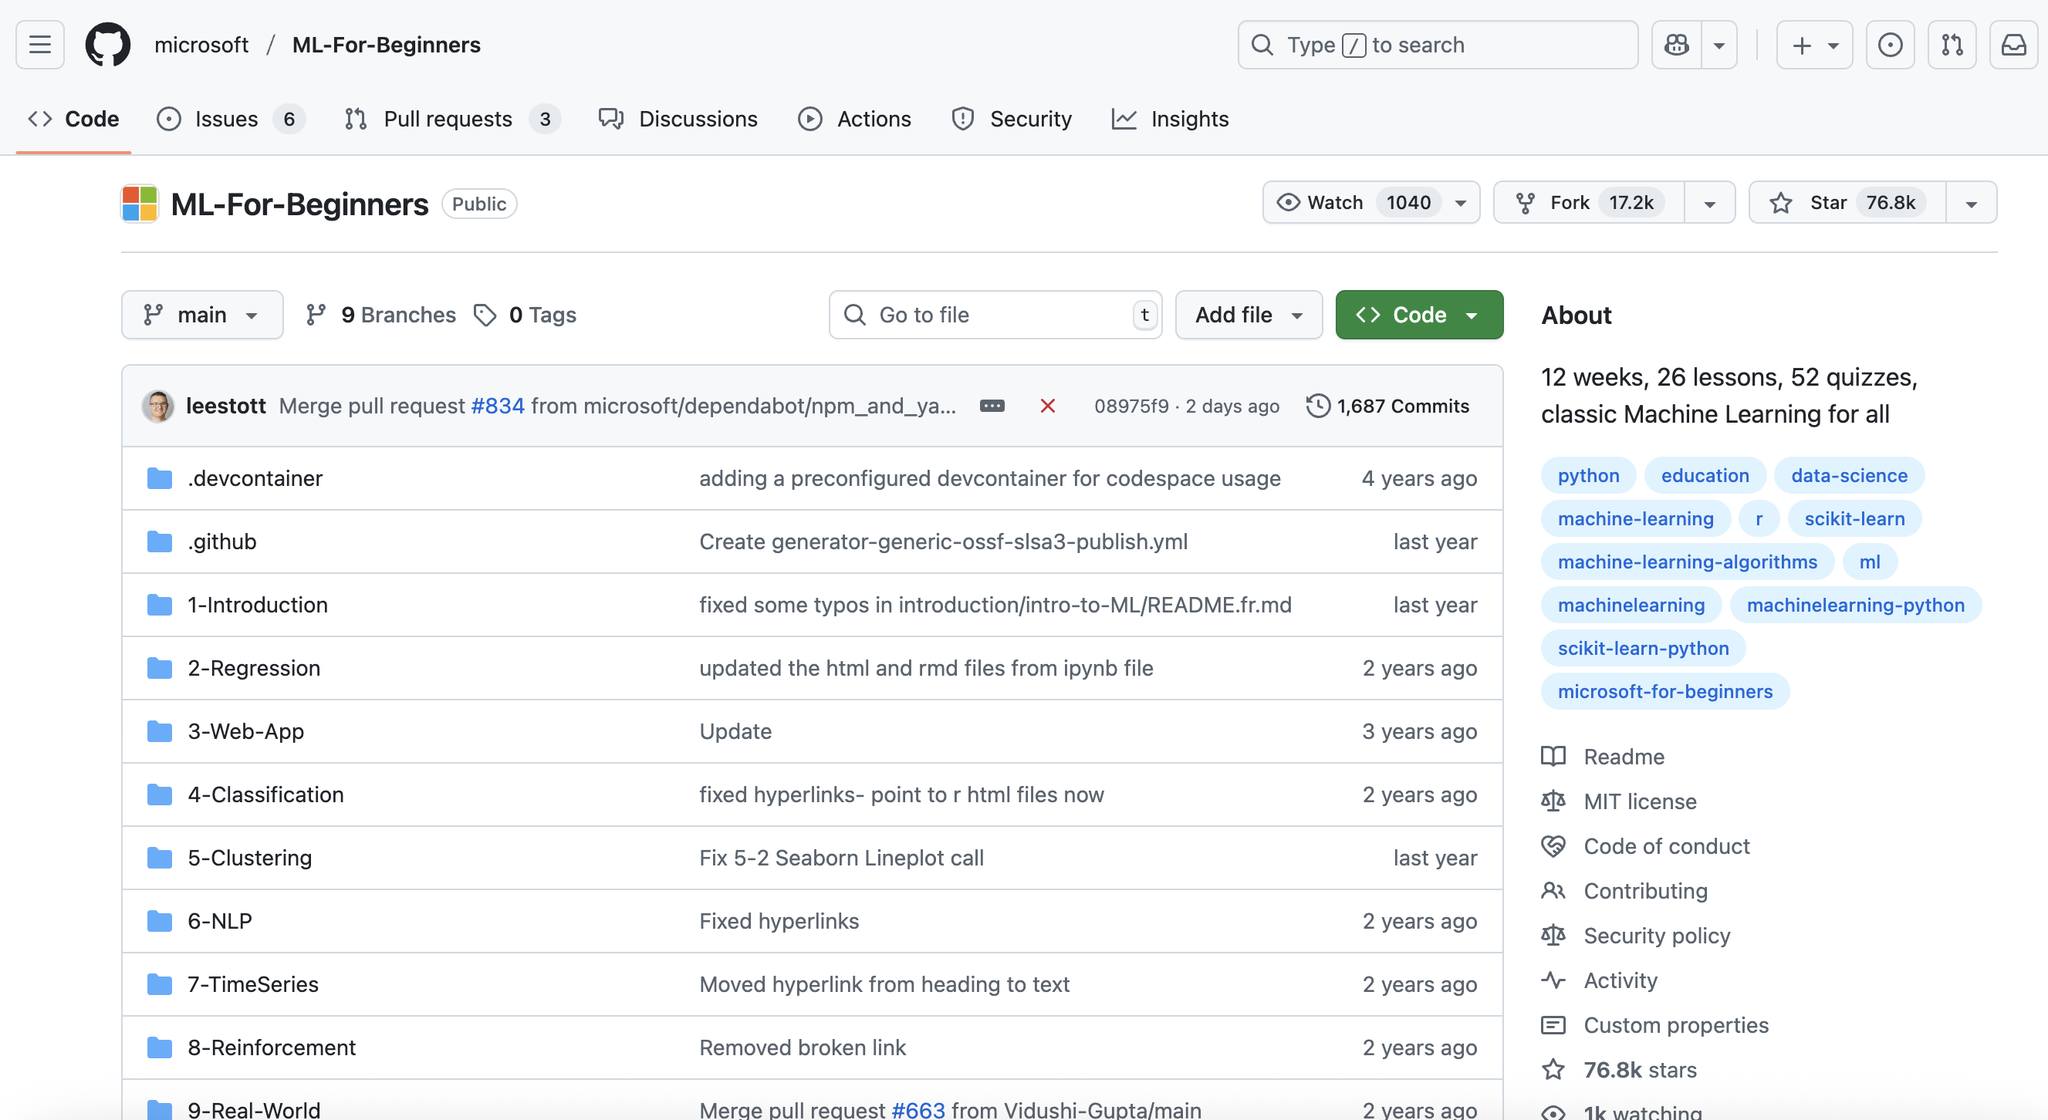
Task: Switch to the Issues tab
Action: pyautogui.click(x=230, y=119)
